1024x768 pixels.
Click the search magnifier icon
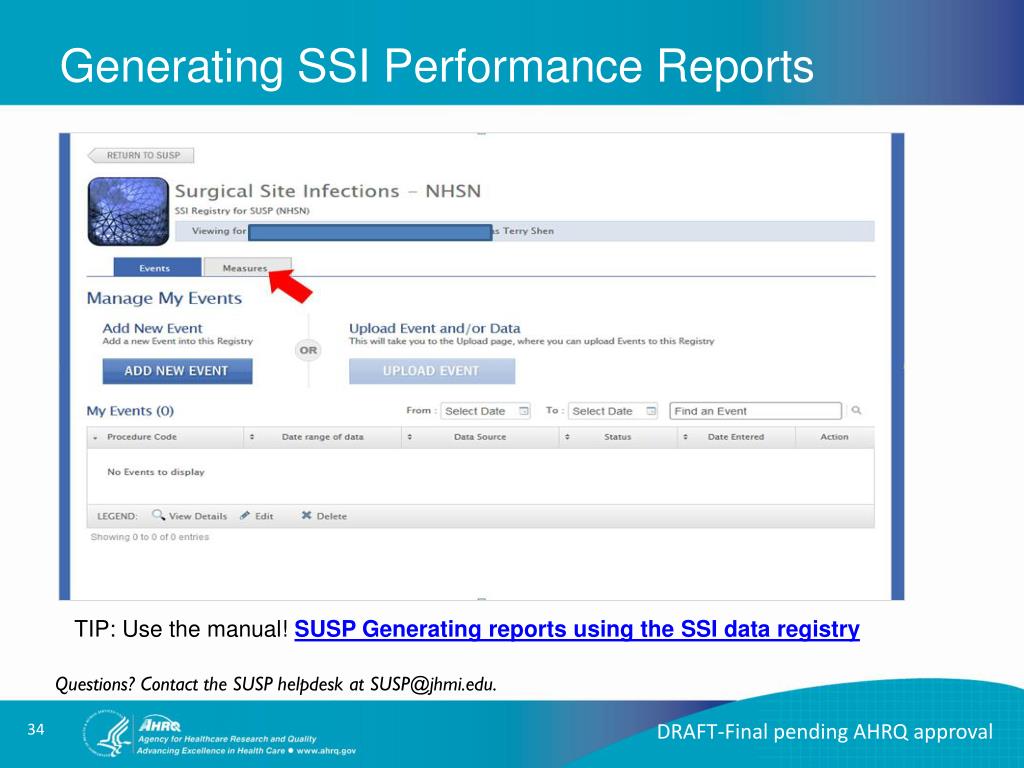pos(856,410)
